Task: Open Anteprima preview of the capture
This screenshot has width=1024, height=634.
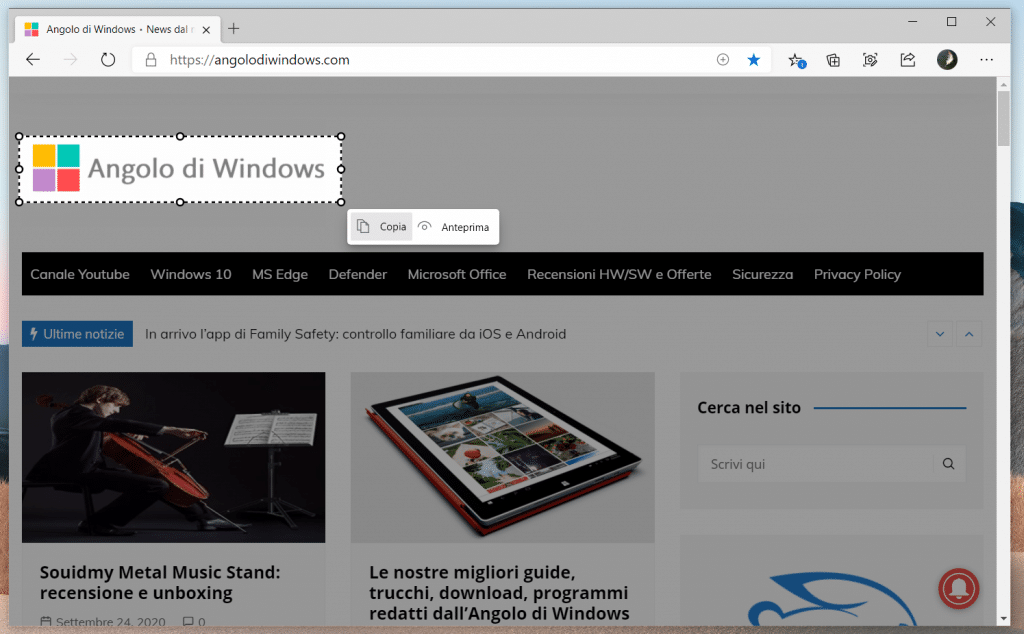Action: pyautogui.click(x=454, y=227)
